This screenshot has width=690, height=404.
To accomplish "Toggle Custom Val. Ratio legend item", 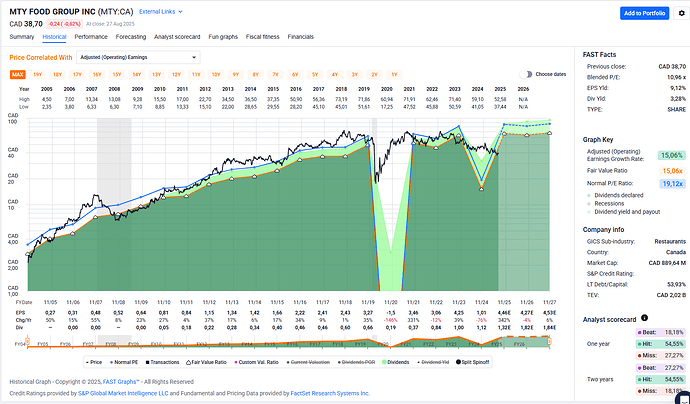I will click(256, 362).
